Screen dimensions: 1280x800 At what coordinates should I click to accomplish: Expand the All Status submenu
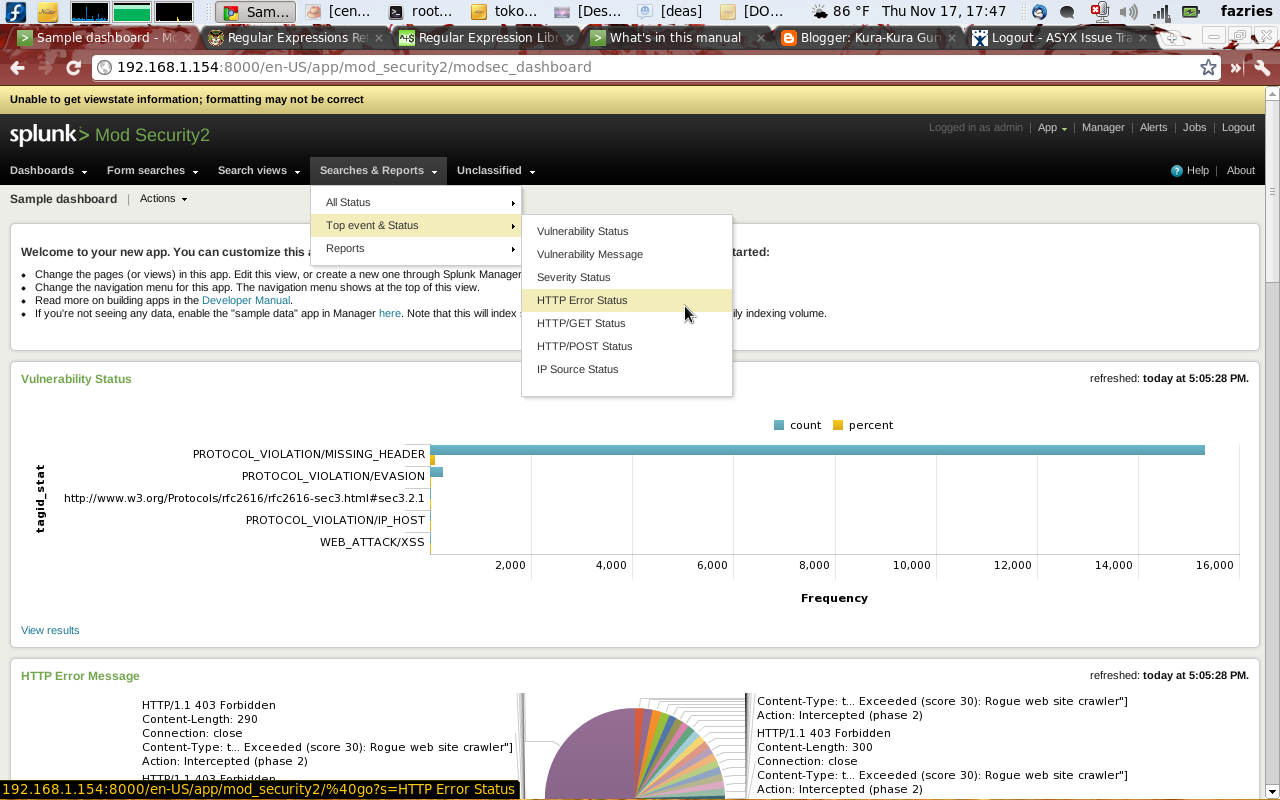tap(416, 203)
